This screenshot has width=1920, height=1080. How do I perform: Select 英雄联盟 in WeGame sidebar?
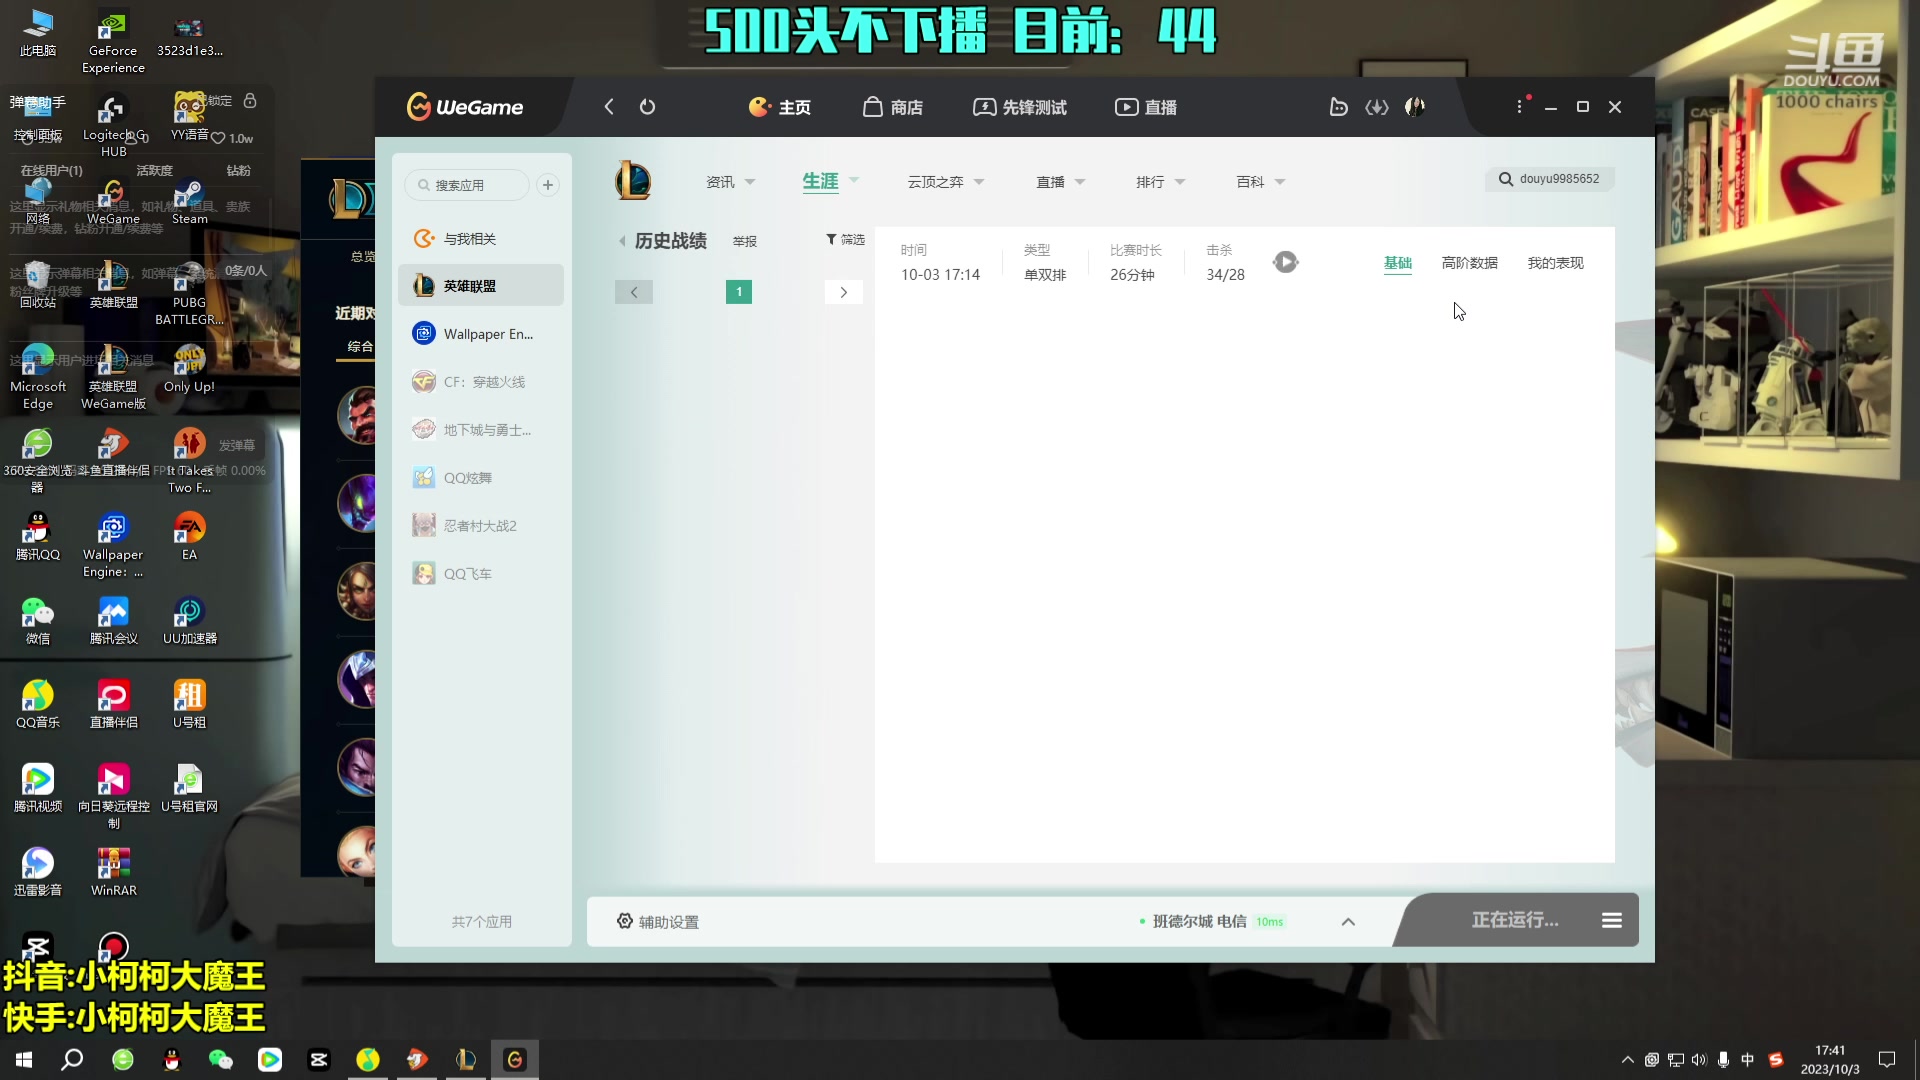481,286
